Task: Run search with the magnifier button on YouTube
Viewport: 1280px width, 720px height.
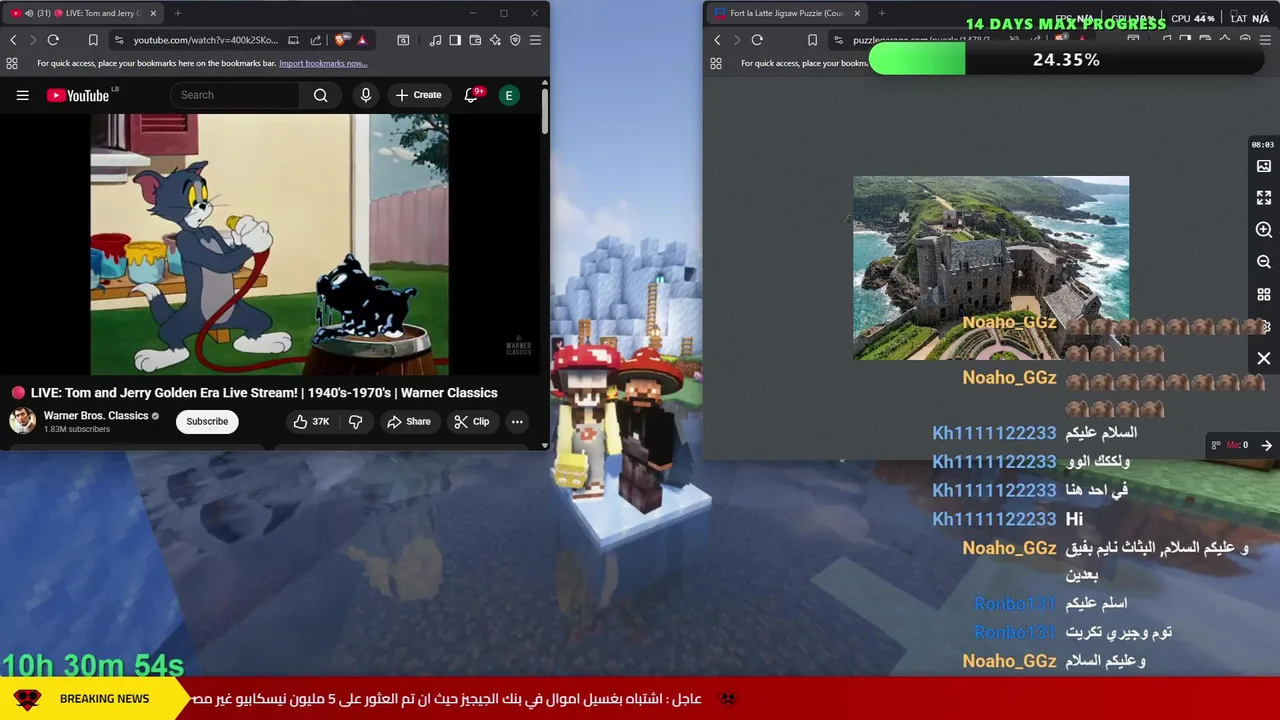Action: pos(320,95)
